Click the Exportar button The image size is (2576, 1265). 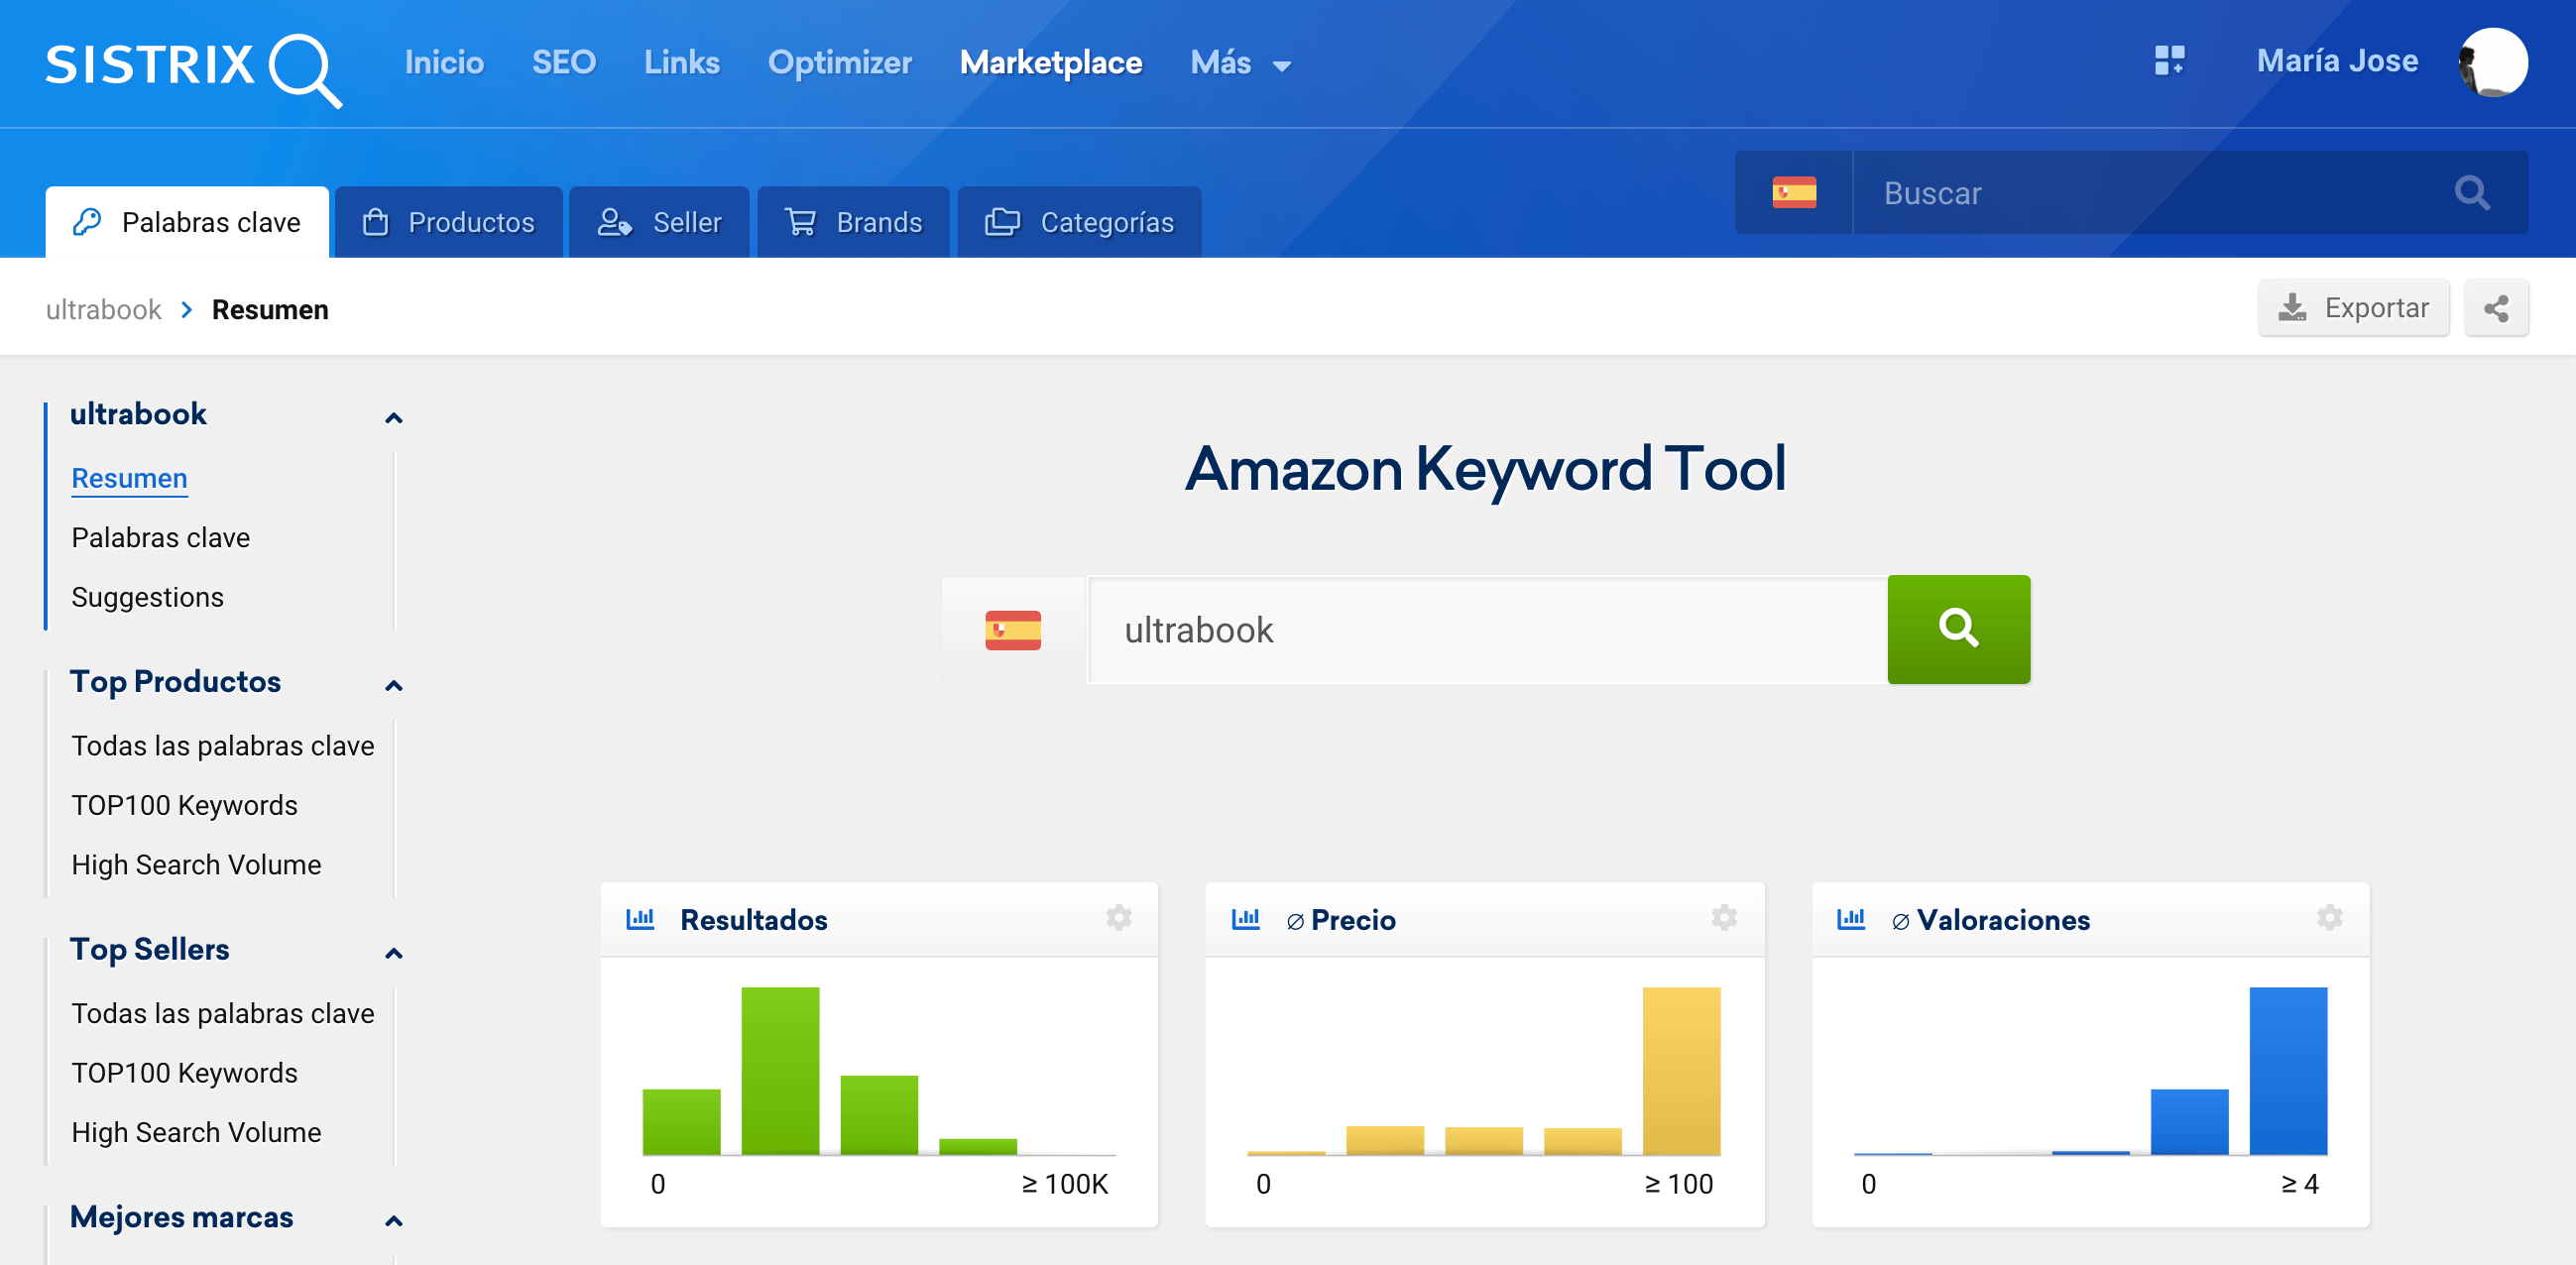pos(2352,308)
